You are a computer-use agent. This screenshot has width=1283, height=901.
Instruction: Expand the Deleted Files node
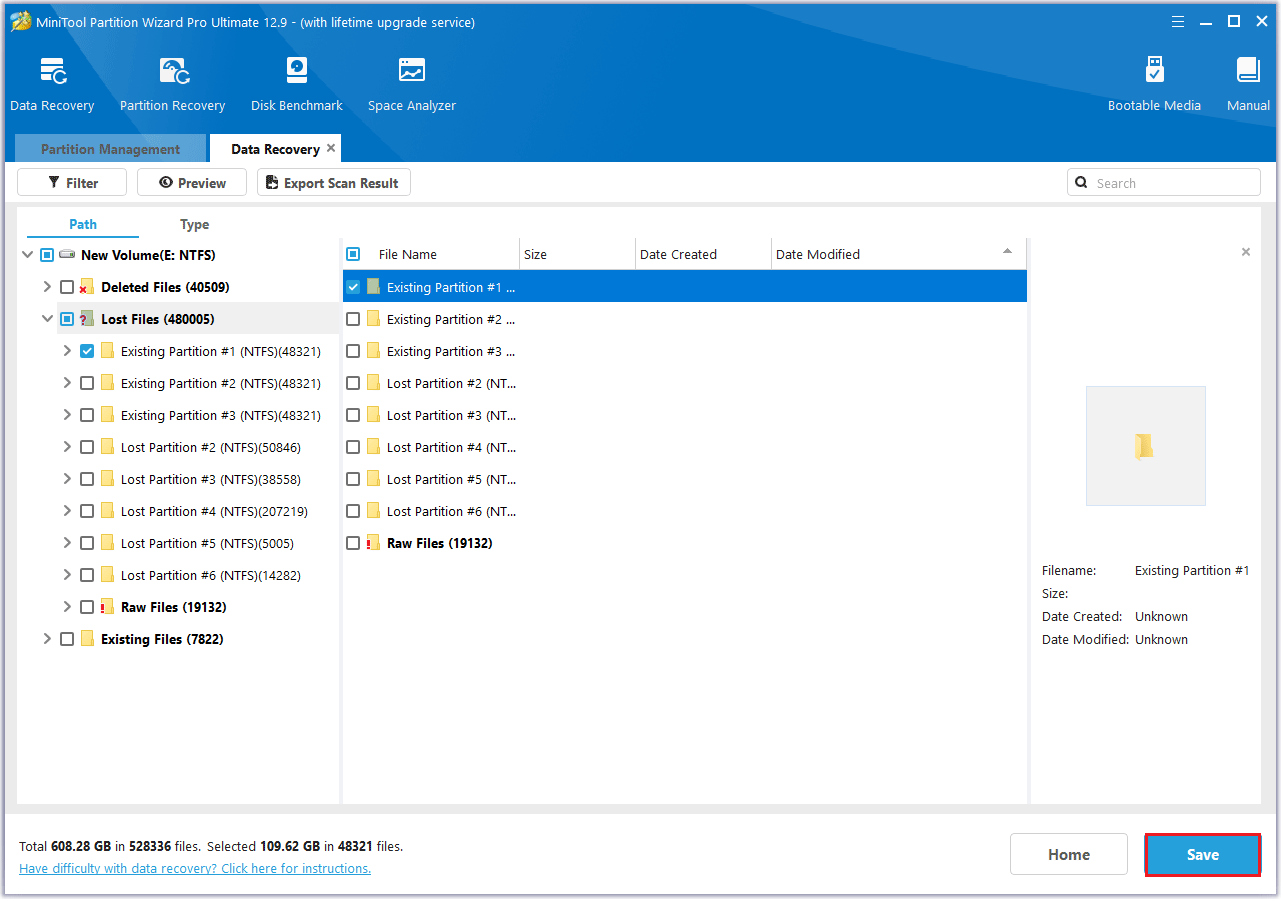47,287
